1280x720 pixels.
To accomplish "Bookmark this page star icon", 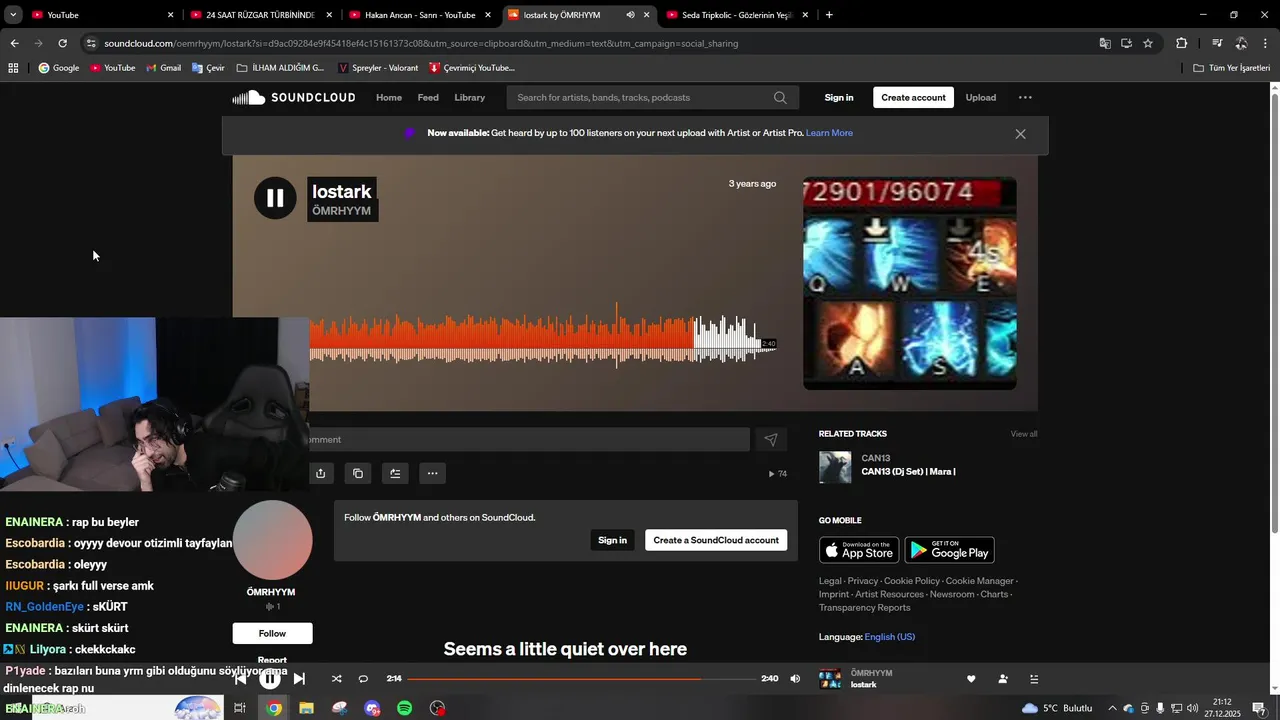I will [x=1148, y=43].
